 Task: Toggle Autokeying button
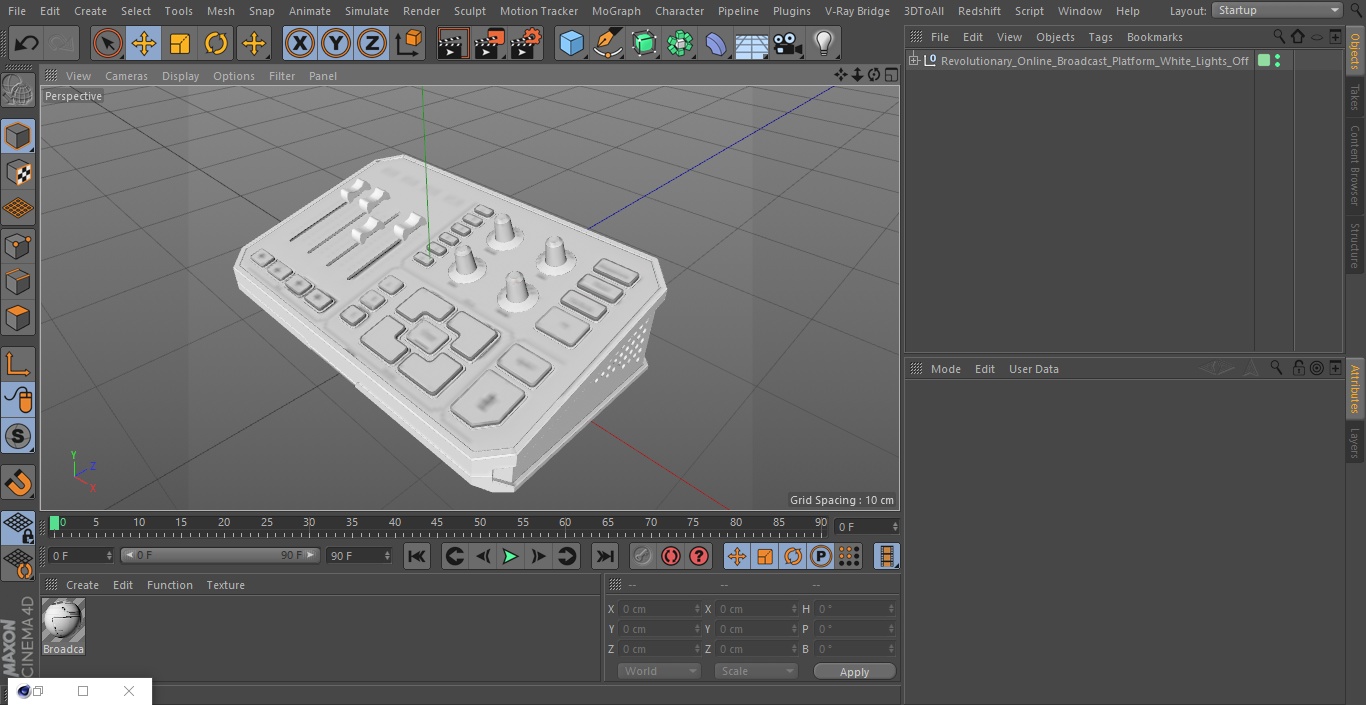pos(671,556)
